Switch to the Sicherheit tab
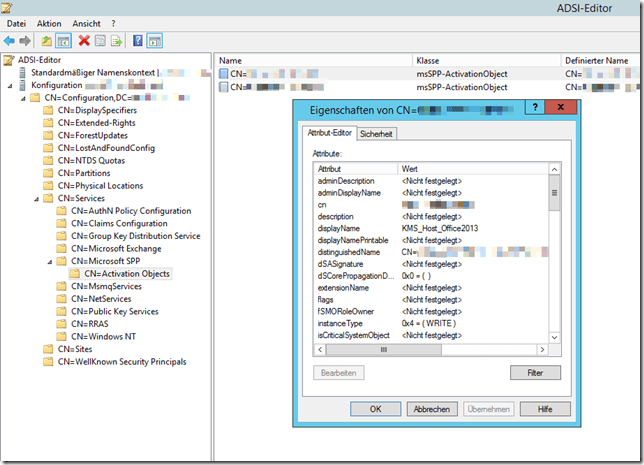 376,133
